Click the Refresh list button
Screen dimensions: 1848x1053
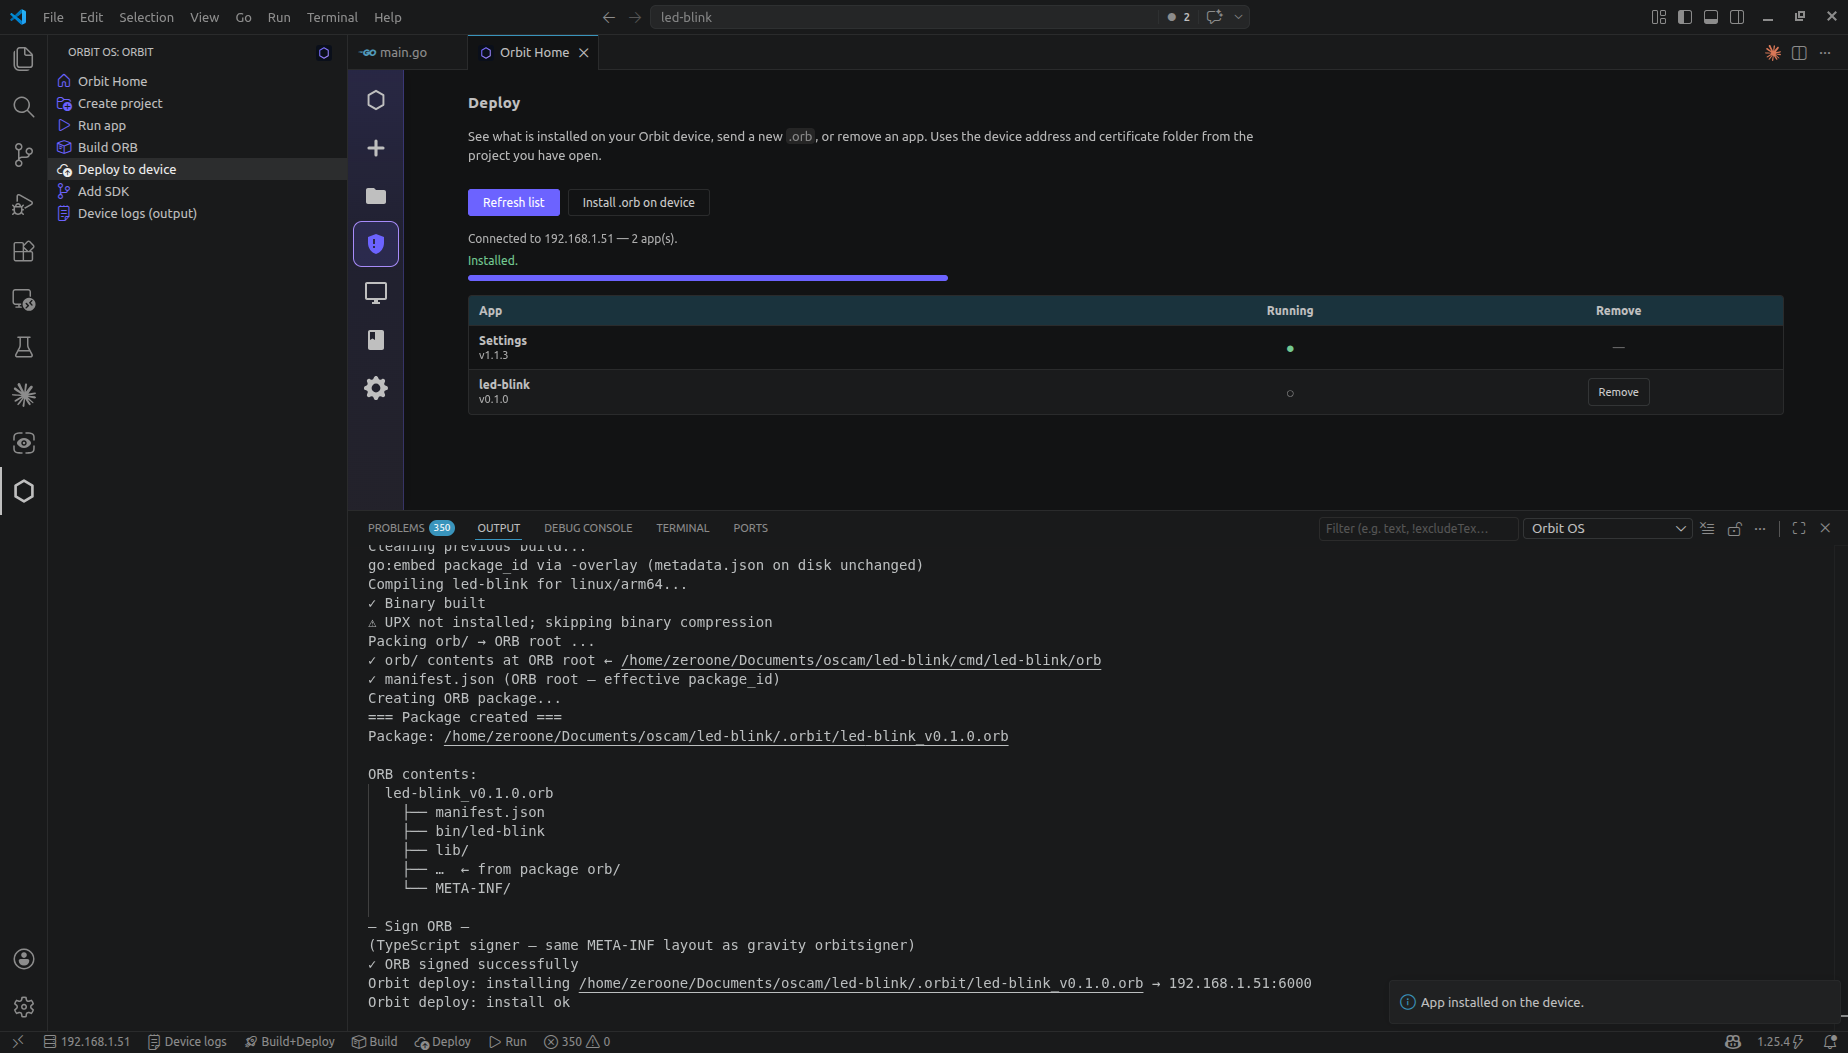[513, 202]
